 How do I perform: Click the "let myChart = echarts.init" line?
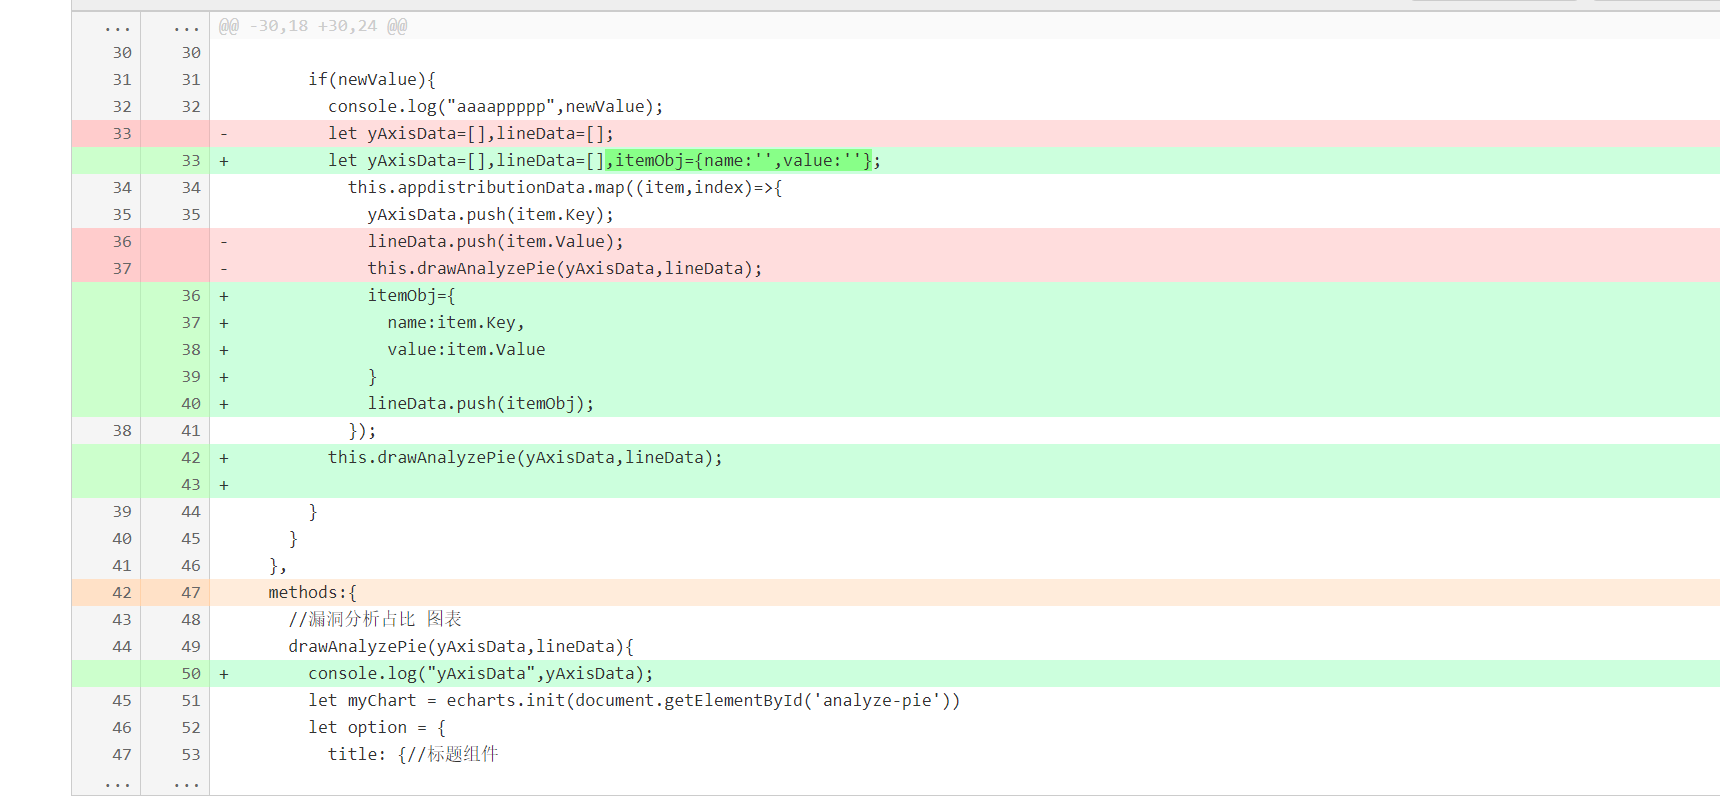[x=634, y=700]
